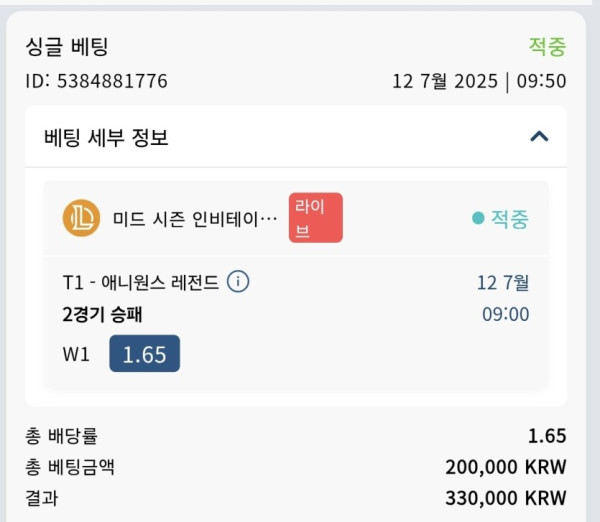The height and width of the screenshot is (522, 600).
Task: Open the info icon beside T1 match name
Action: point(238,282)
